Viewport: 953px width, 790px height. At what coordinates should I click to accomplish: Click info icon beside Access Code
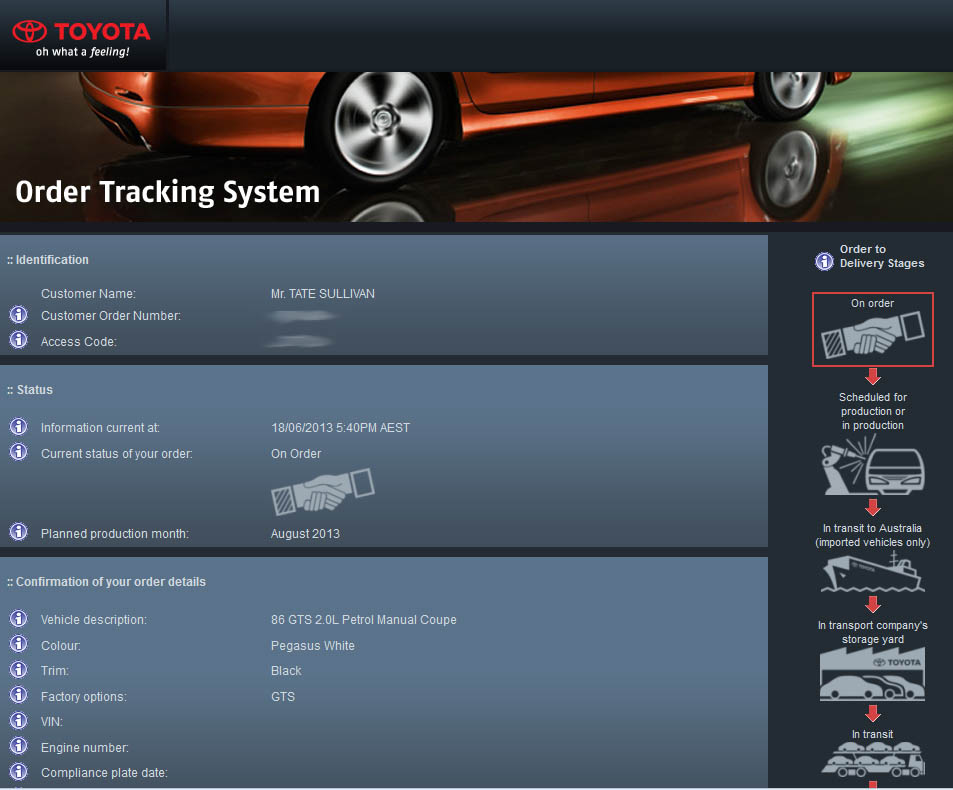click(x=18, y=340)
